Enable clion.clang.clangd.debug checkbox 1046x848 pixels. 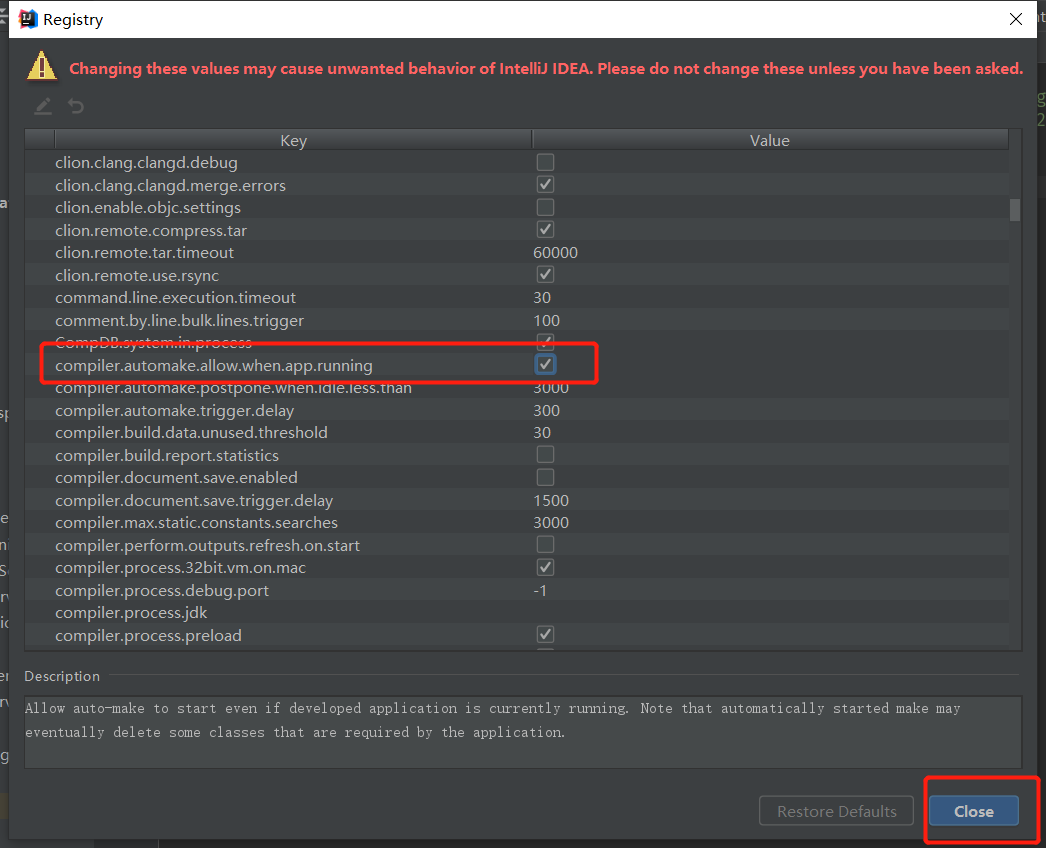545,162
